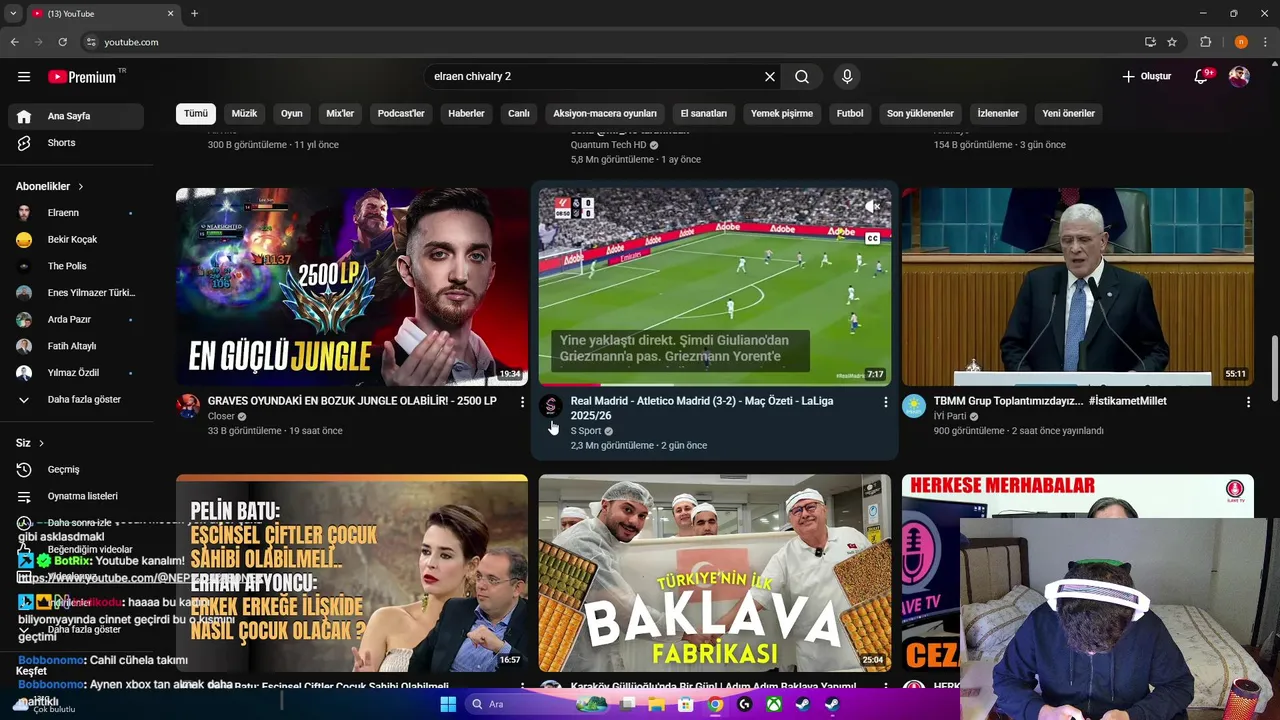The width and height of the screenshot is (1280, 720).
Task: Open Shorts from the sidebar
Action: [x=76, y=143]
